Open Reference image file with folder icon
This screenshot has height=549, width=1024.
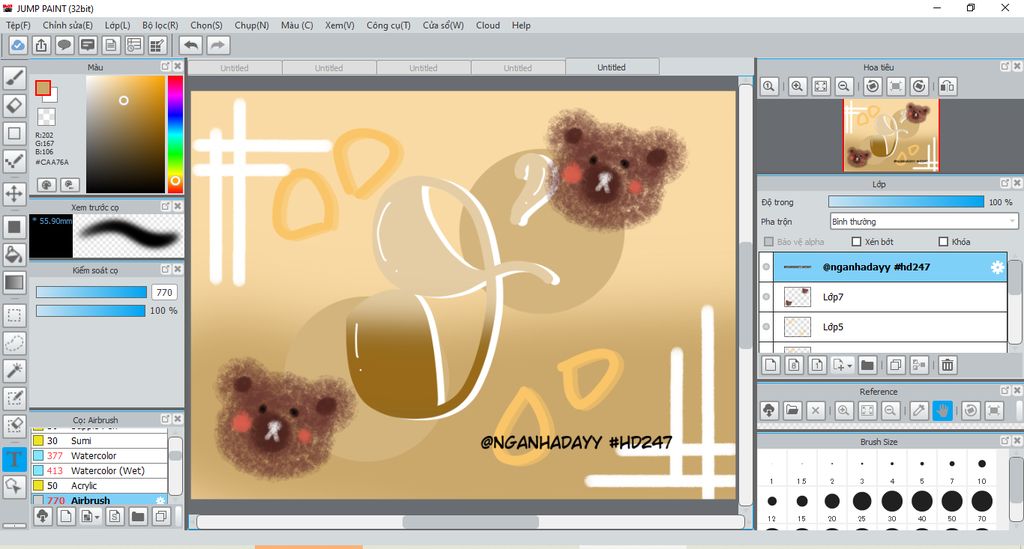(x=792, y=411)
